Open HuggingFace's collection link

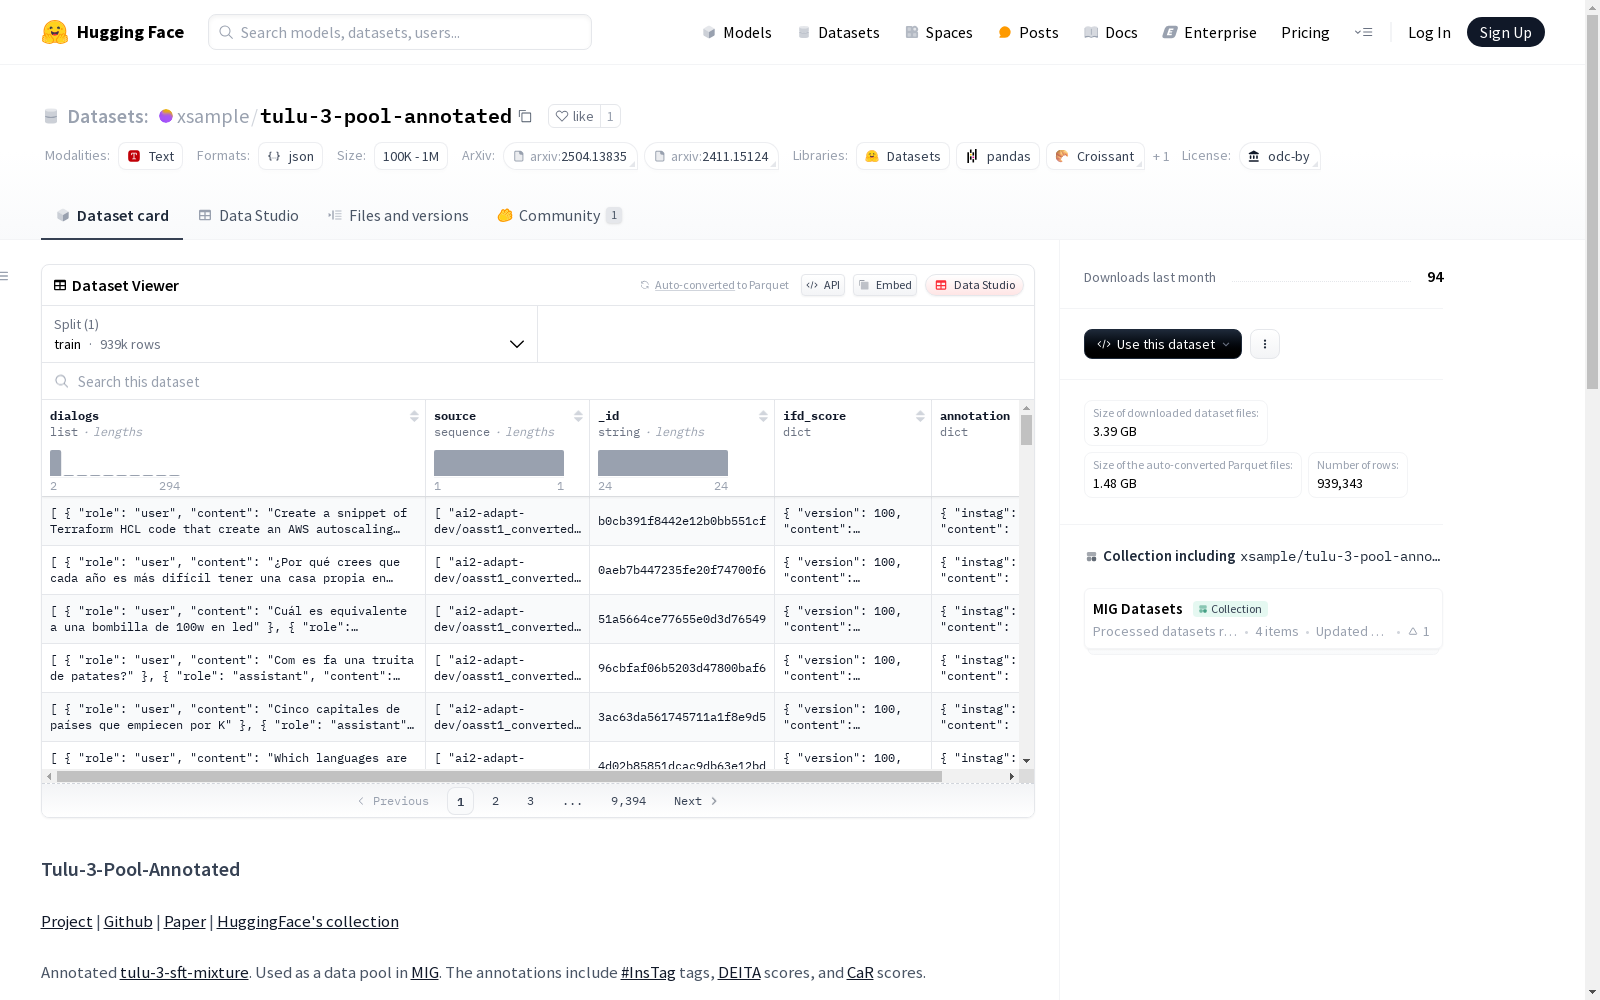[x=308, y=921]
